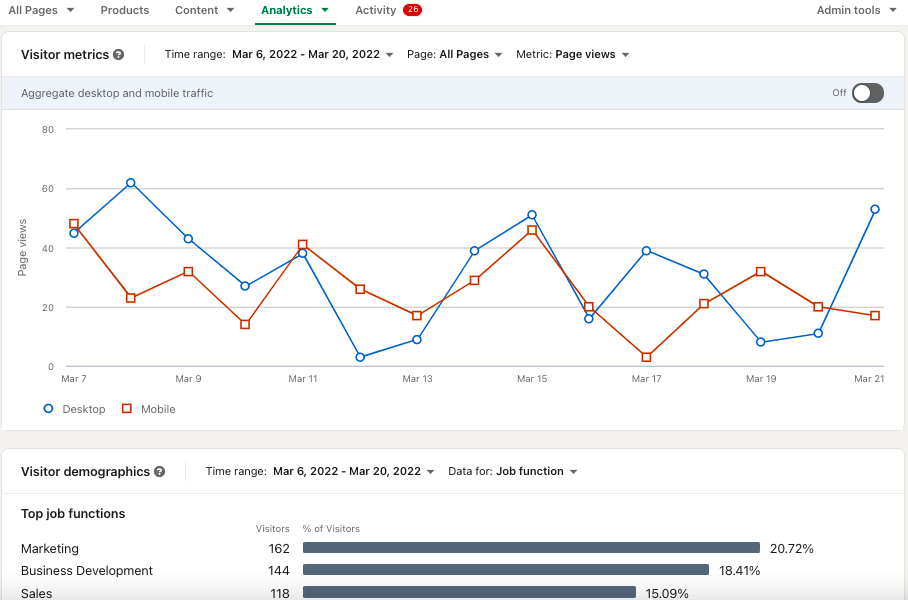Change the Visitor demographics time range
Image resolution: width=908 pixels, height=600 pixels.
(354, 471)
